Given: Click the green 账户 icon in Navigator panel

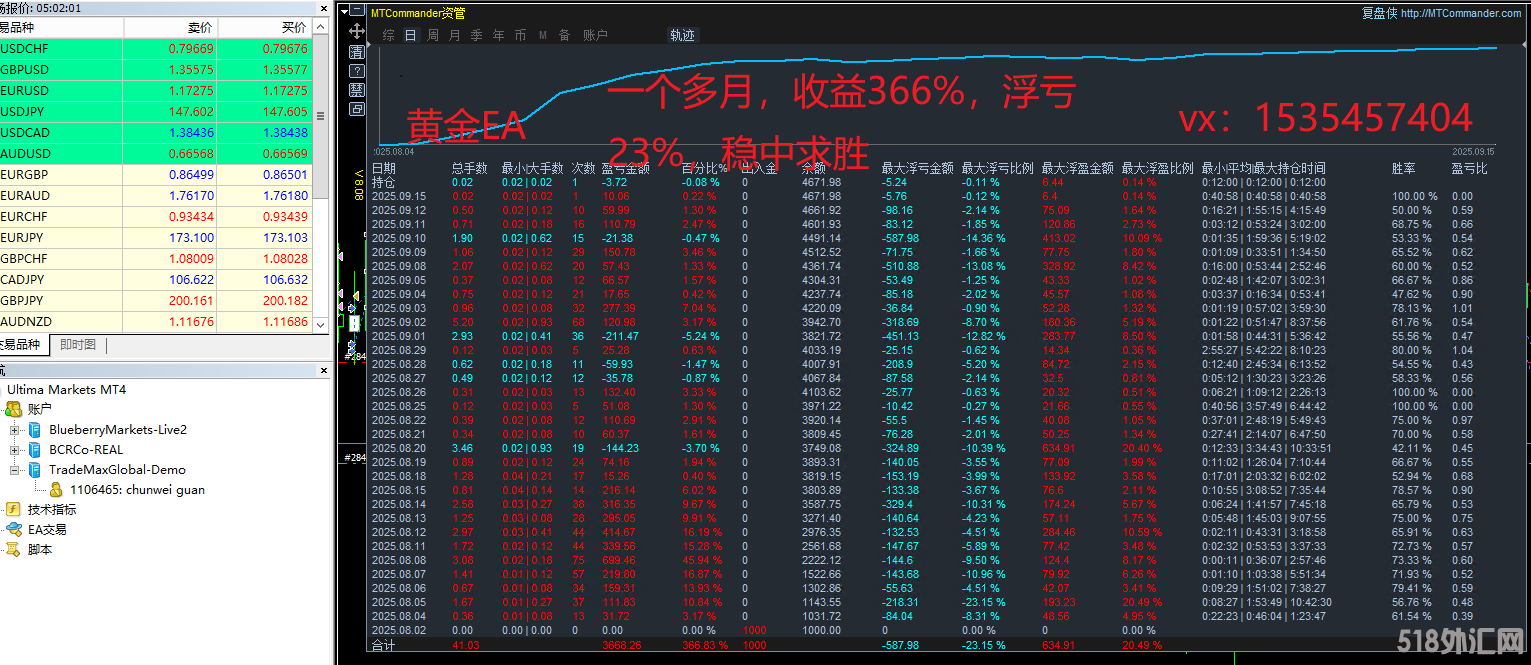Looking at the screenshot, I should pyautogui.click(x=13, y=408).
